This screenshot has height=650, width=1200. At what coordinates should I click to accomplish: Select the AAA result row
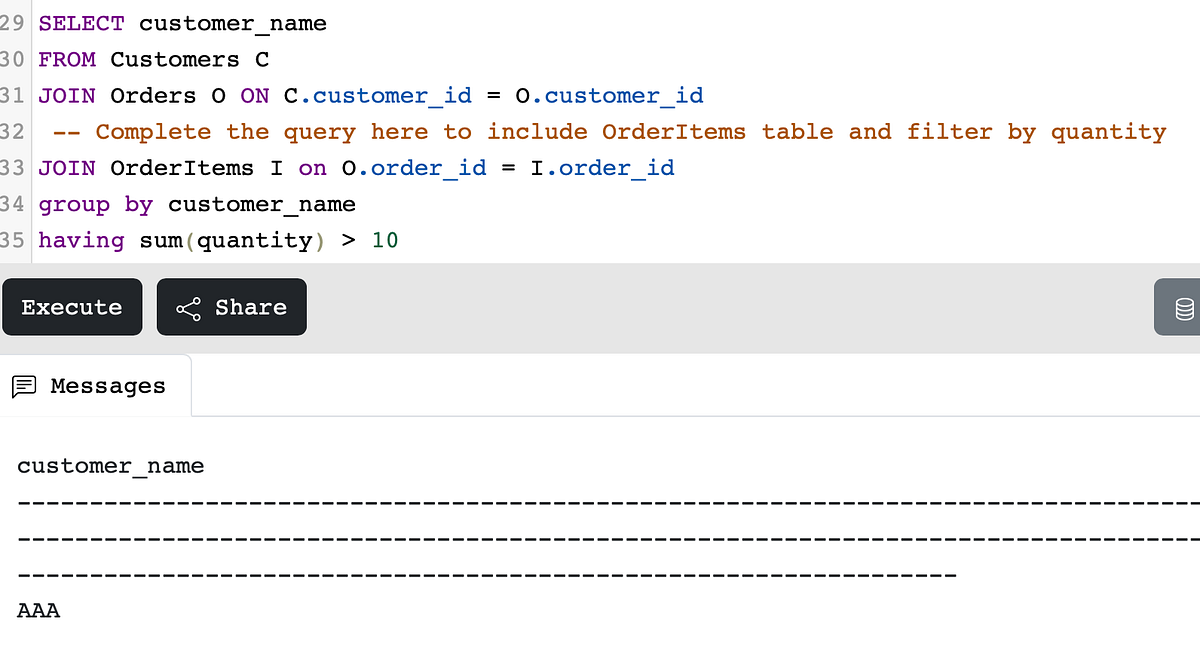coord(38,610)
